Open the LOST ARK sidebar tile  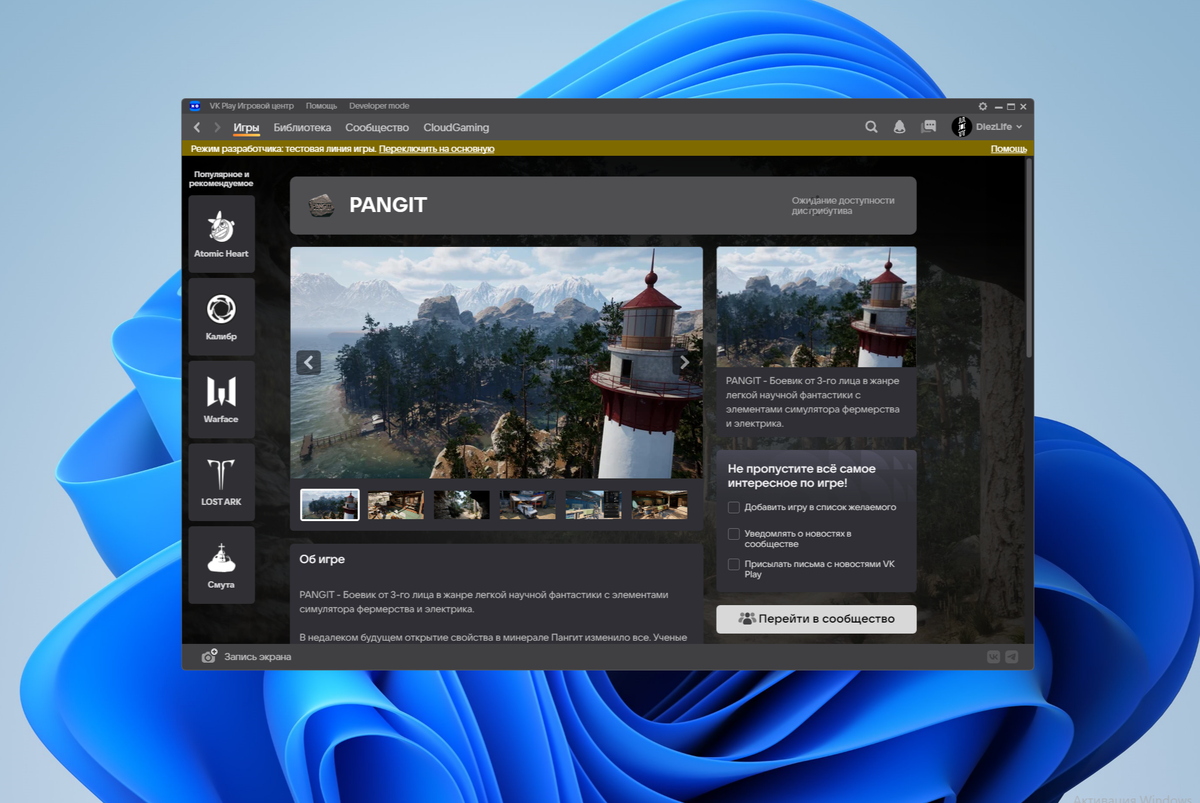(221, 482)
